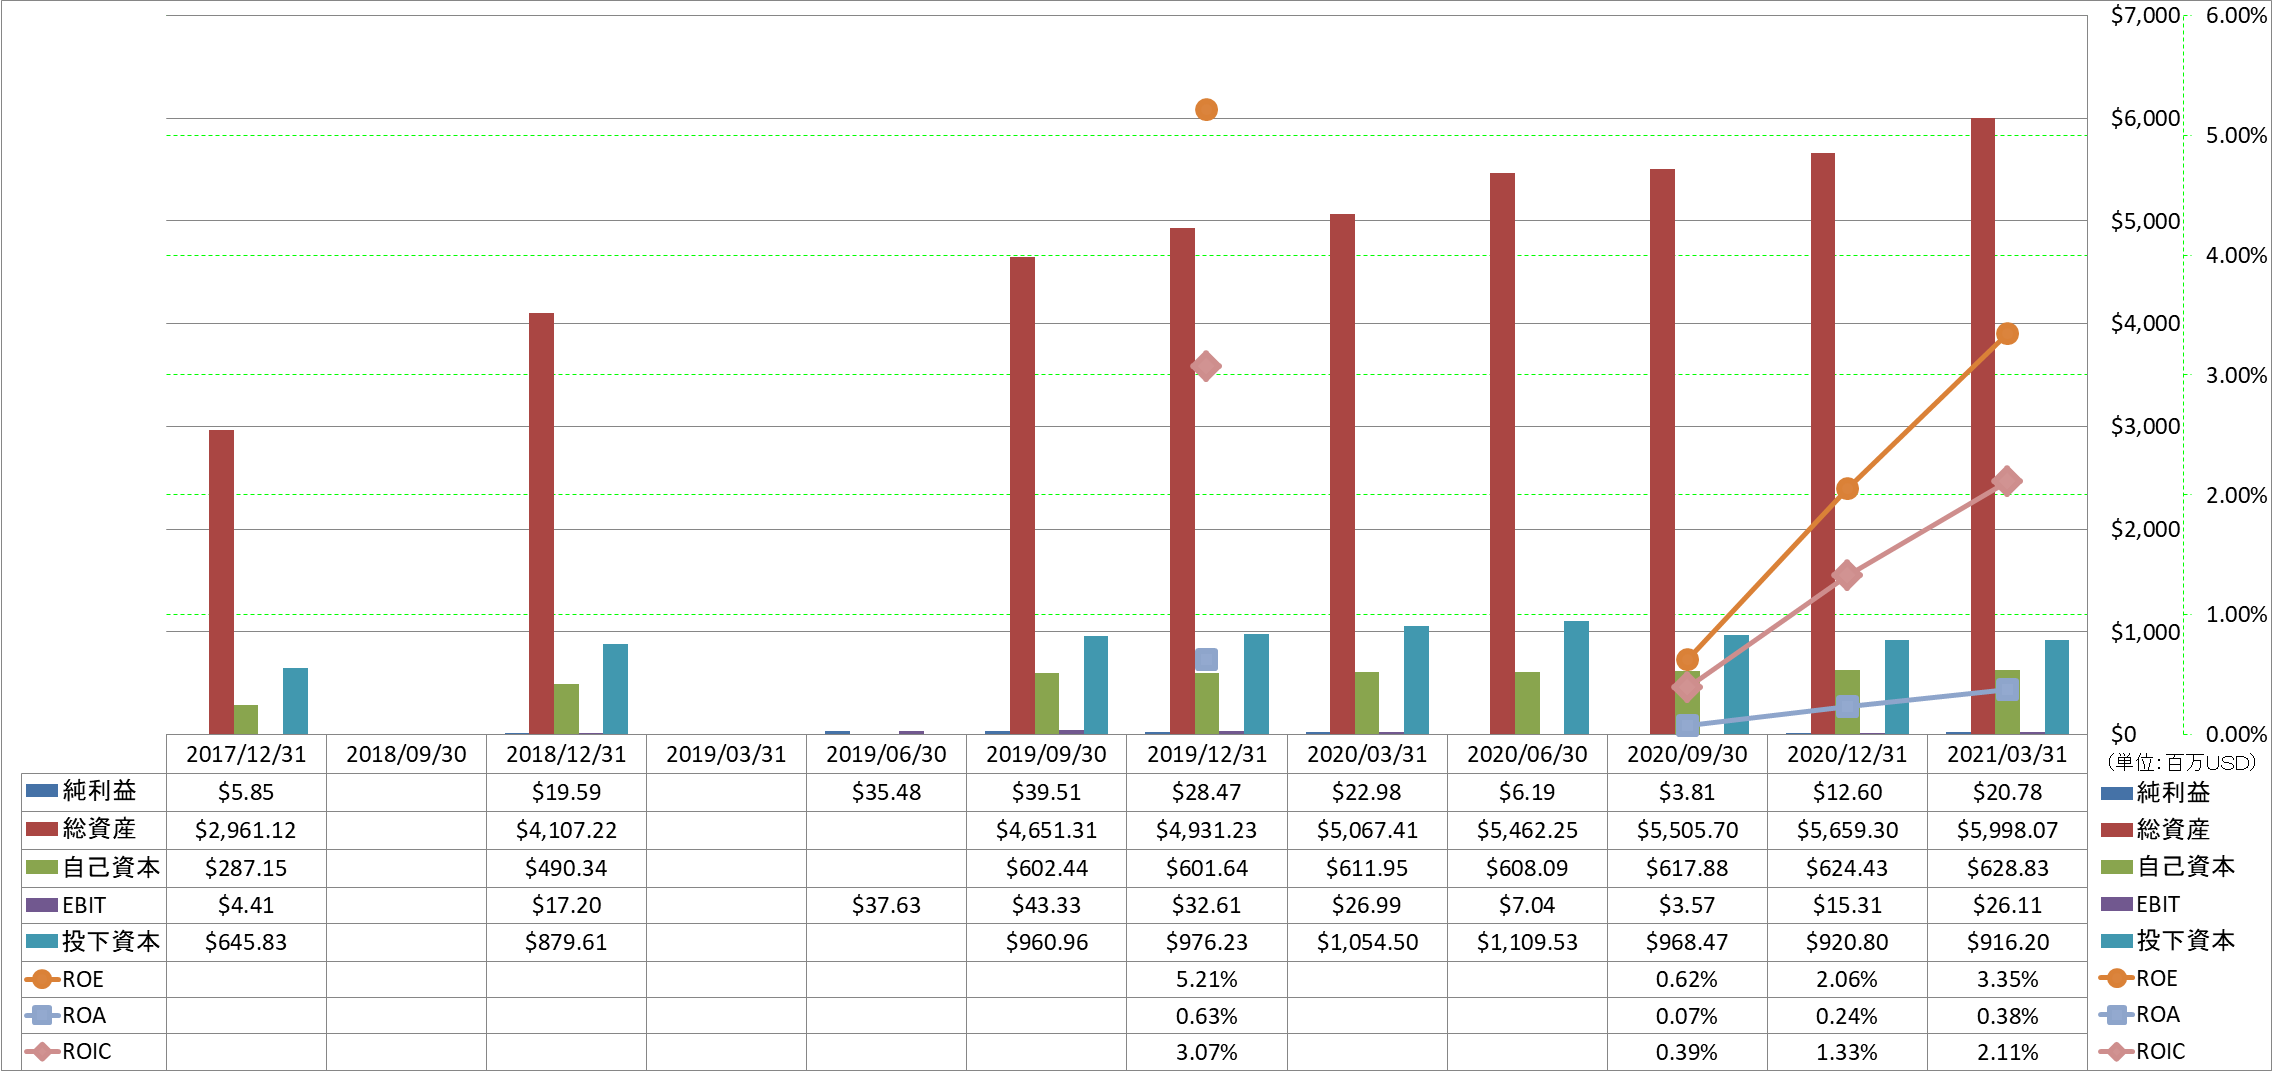Click the 自己資本 bar for 2019/09/30

click(1047, 703)
